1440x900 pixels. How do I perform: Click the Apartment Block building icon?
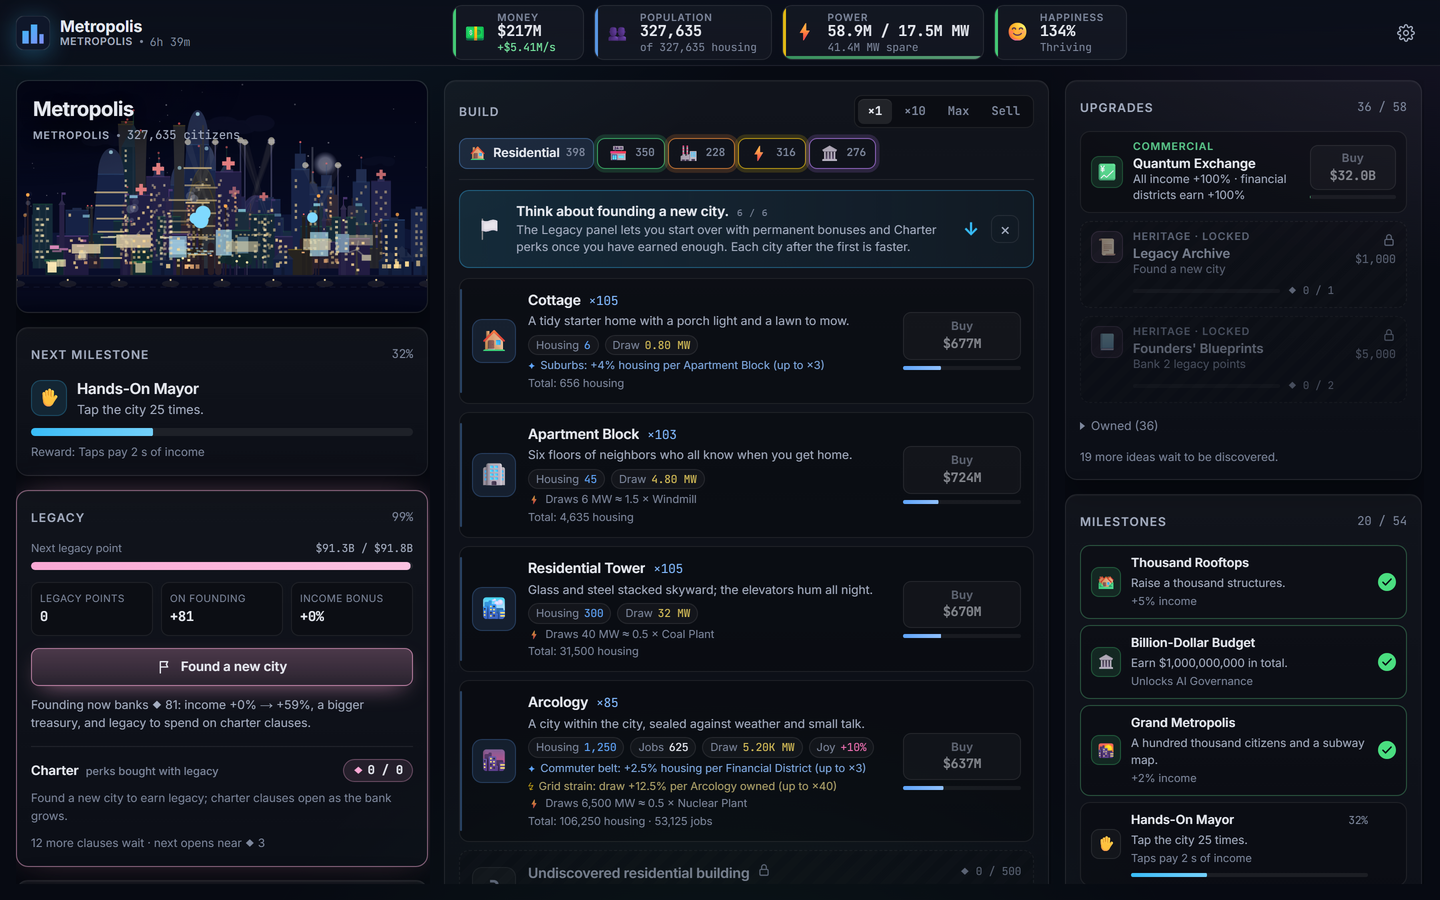pyautogui.click(x=494, y=475)
